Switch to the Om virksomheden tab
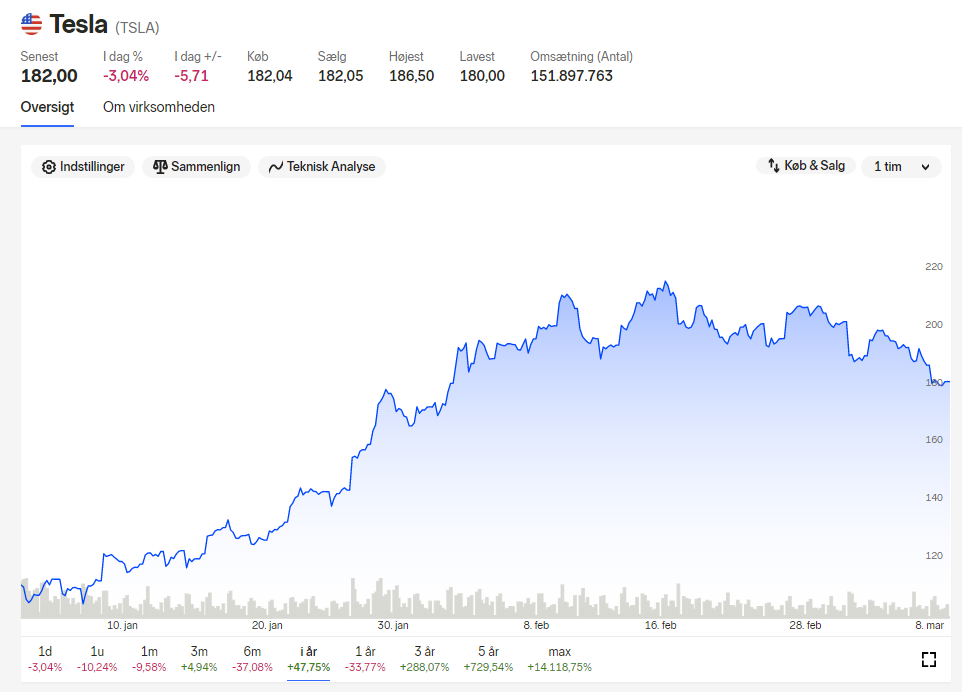This screenshot has height=692, width=962. [159, 107]
